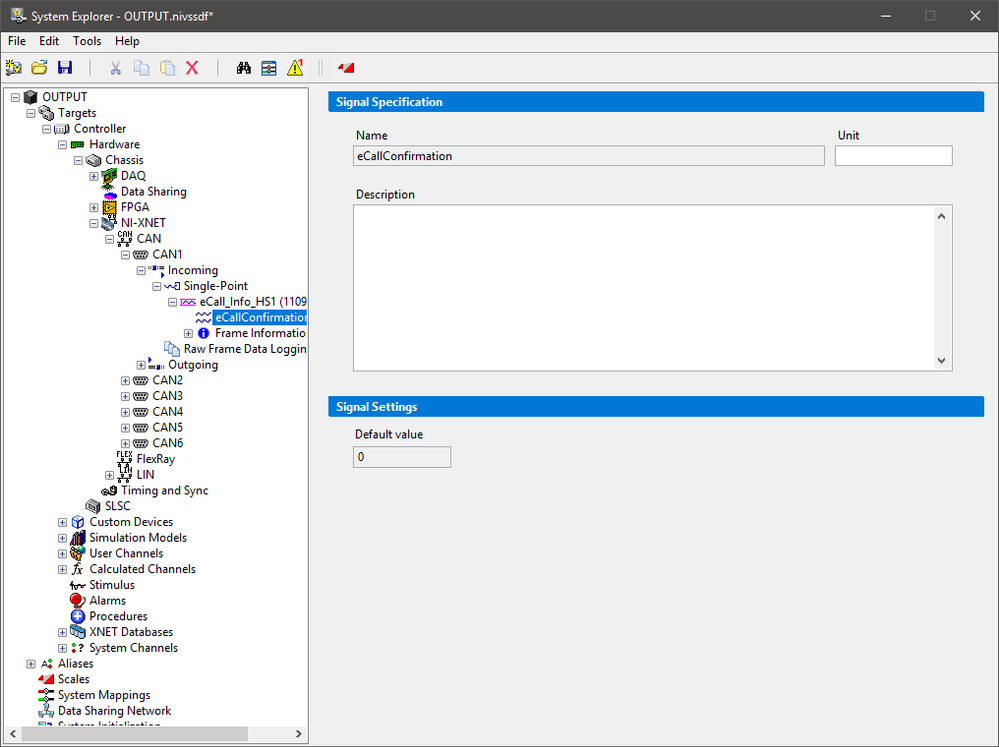Click the signal Name field
This screenshot has width=999, height=747.
click(x=589, y=156)
